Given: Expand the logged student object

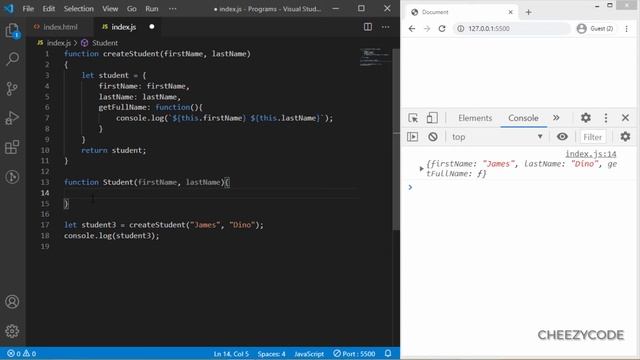Looking at the screenshot, I should (422, 169).
